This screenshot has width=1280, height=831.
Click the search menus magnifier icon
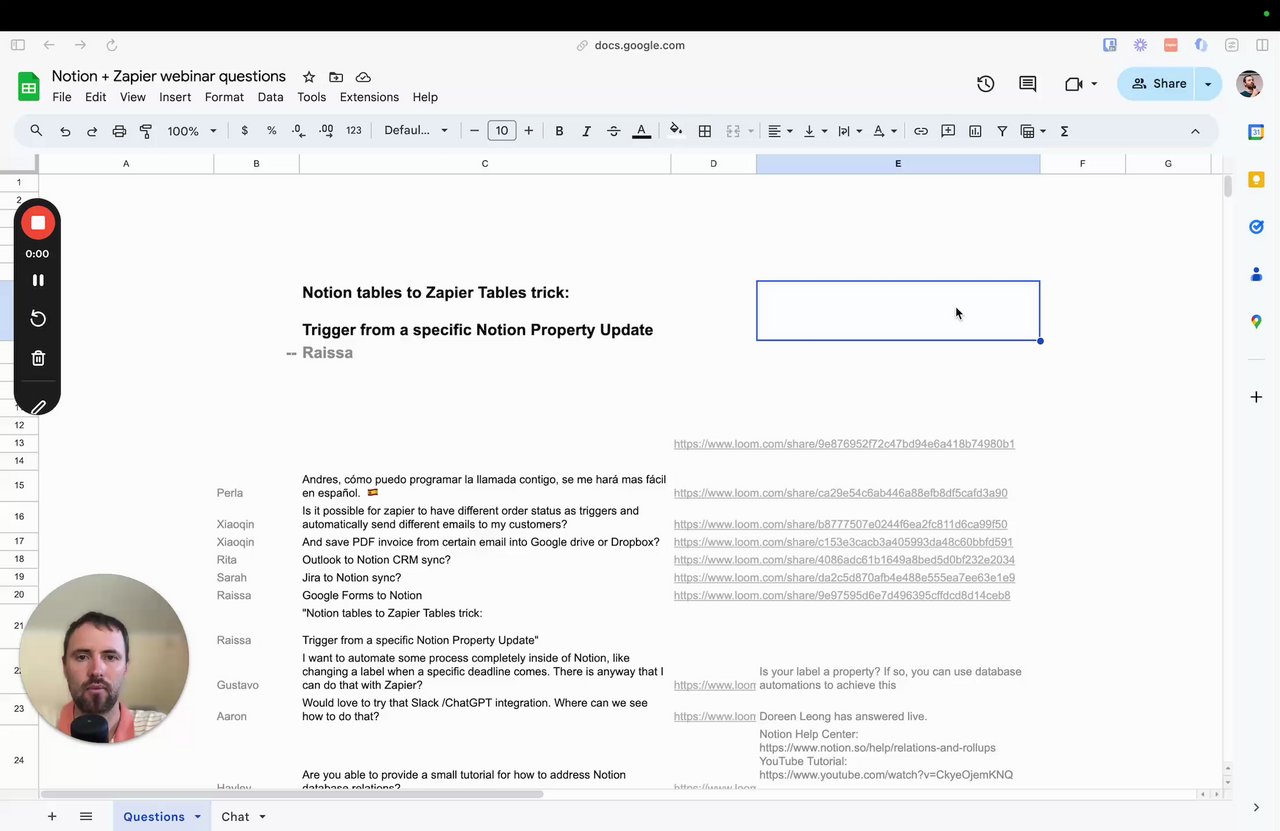point(36,131)
